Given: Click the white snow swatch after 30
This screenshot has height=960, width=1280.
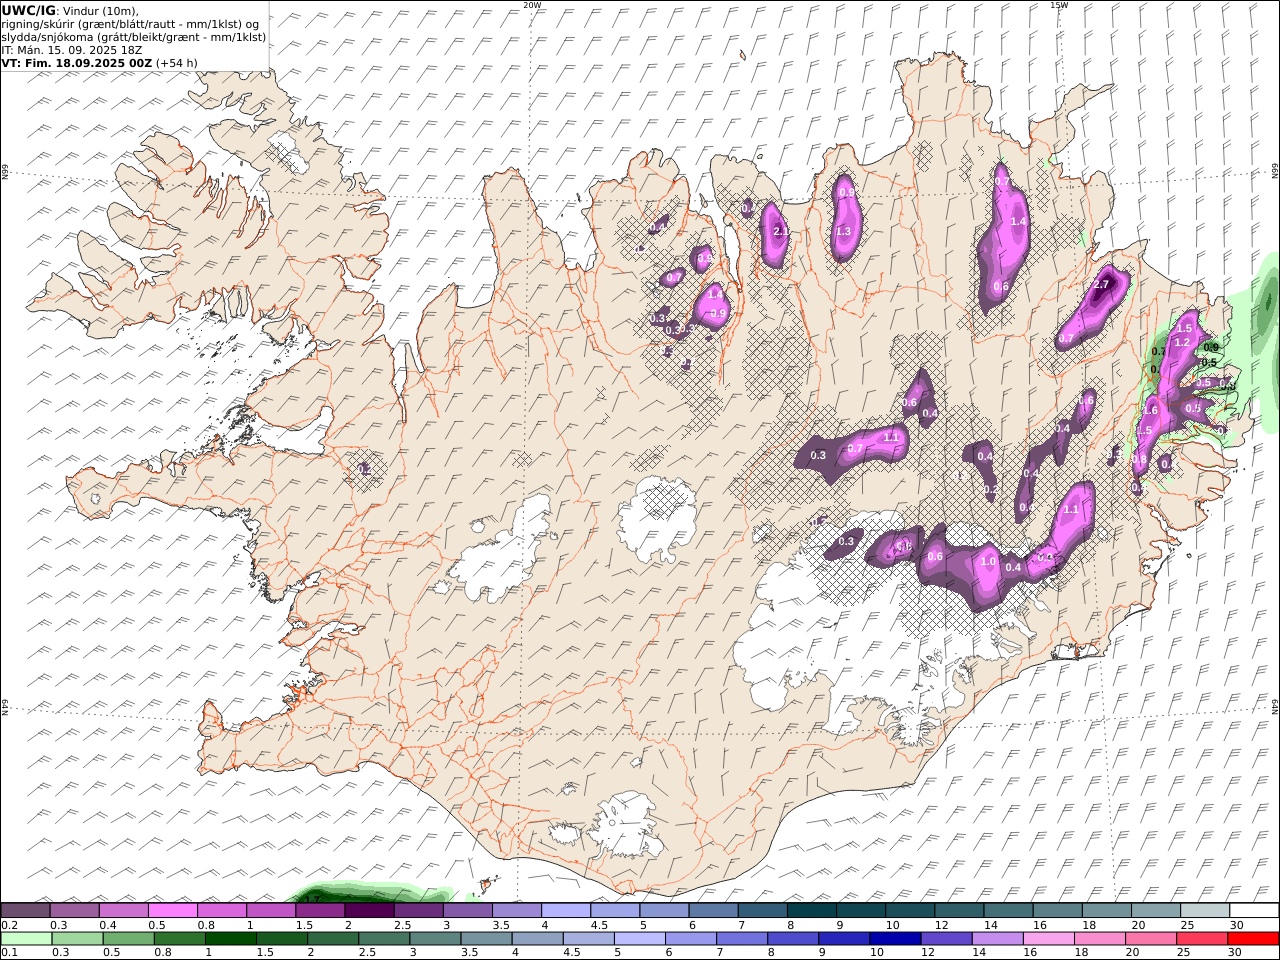Looking at the screenshot, I should [1254, 911].
